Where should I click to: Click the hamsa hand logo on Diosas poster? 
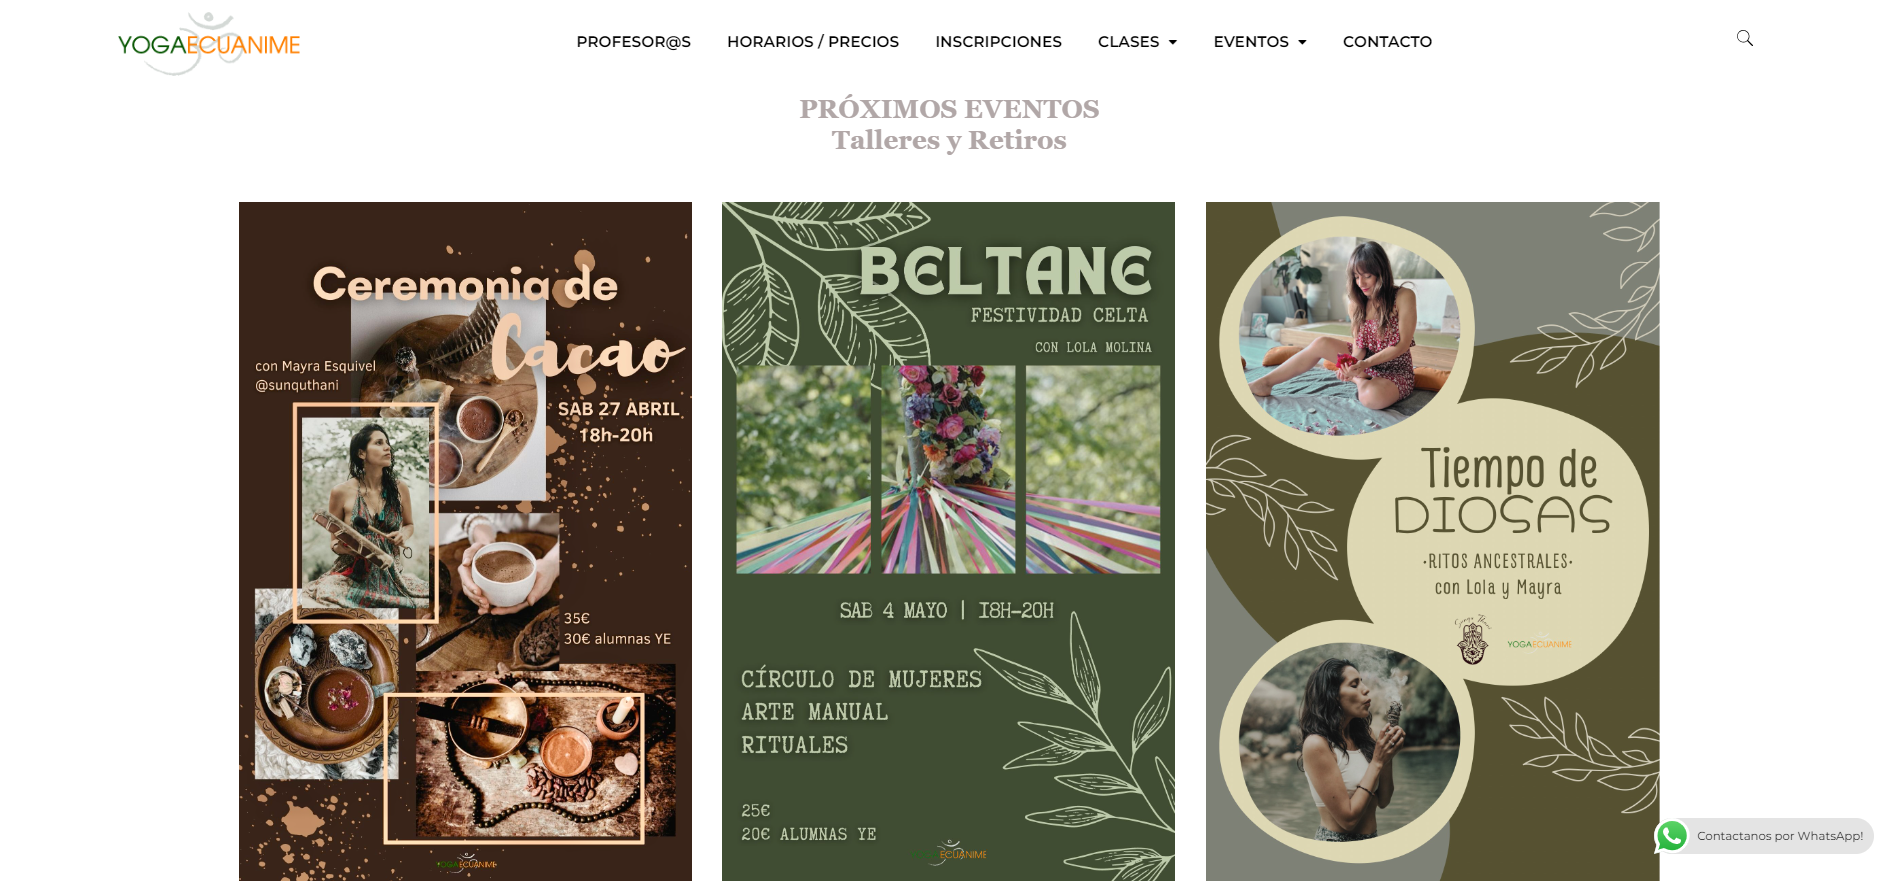tap(1472, 641)
